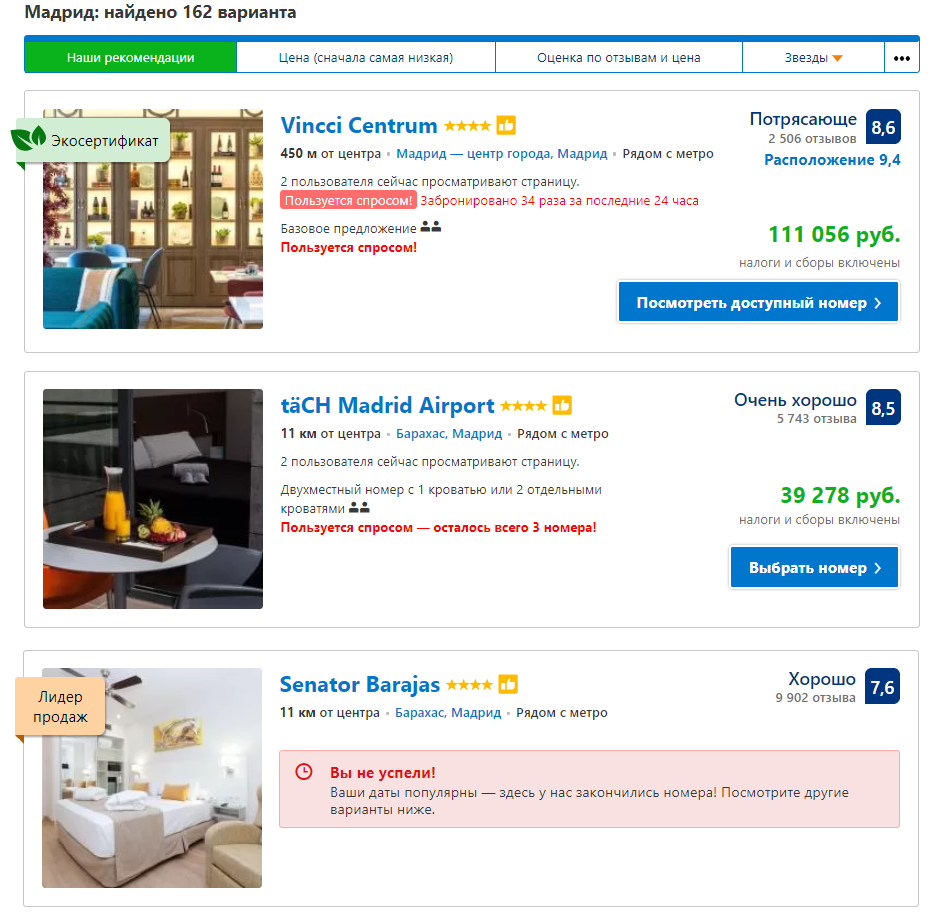Viewport: 931px width, 922px height.
Task: Click thumbs-up preferred icon beside Senator Barajas
Action: [x=508, y=685]
